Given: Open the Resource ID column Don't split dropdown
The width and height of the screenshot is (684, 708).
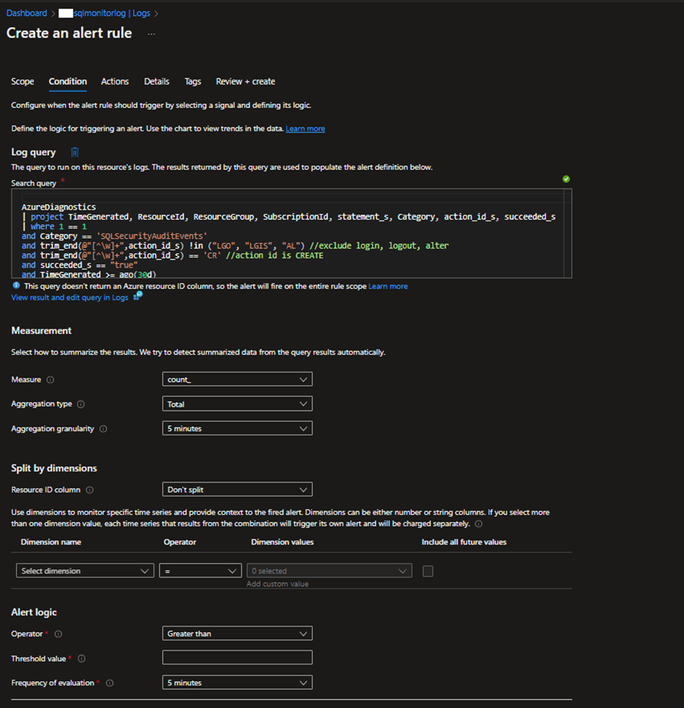Looking at the screenshot, I should coord(237,489).
